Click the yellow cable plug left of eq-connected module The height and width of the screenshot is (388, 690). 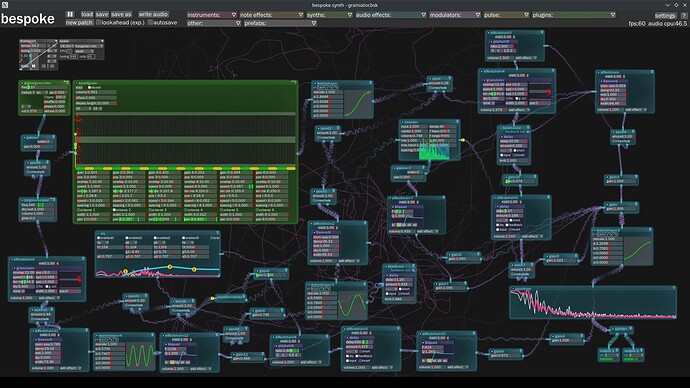213,298
